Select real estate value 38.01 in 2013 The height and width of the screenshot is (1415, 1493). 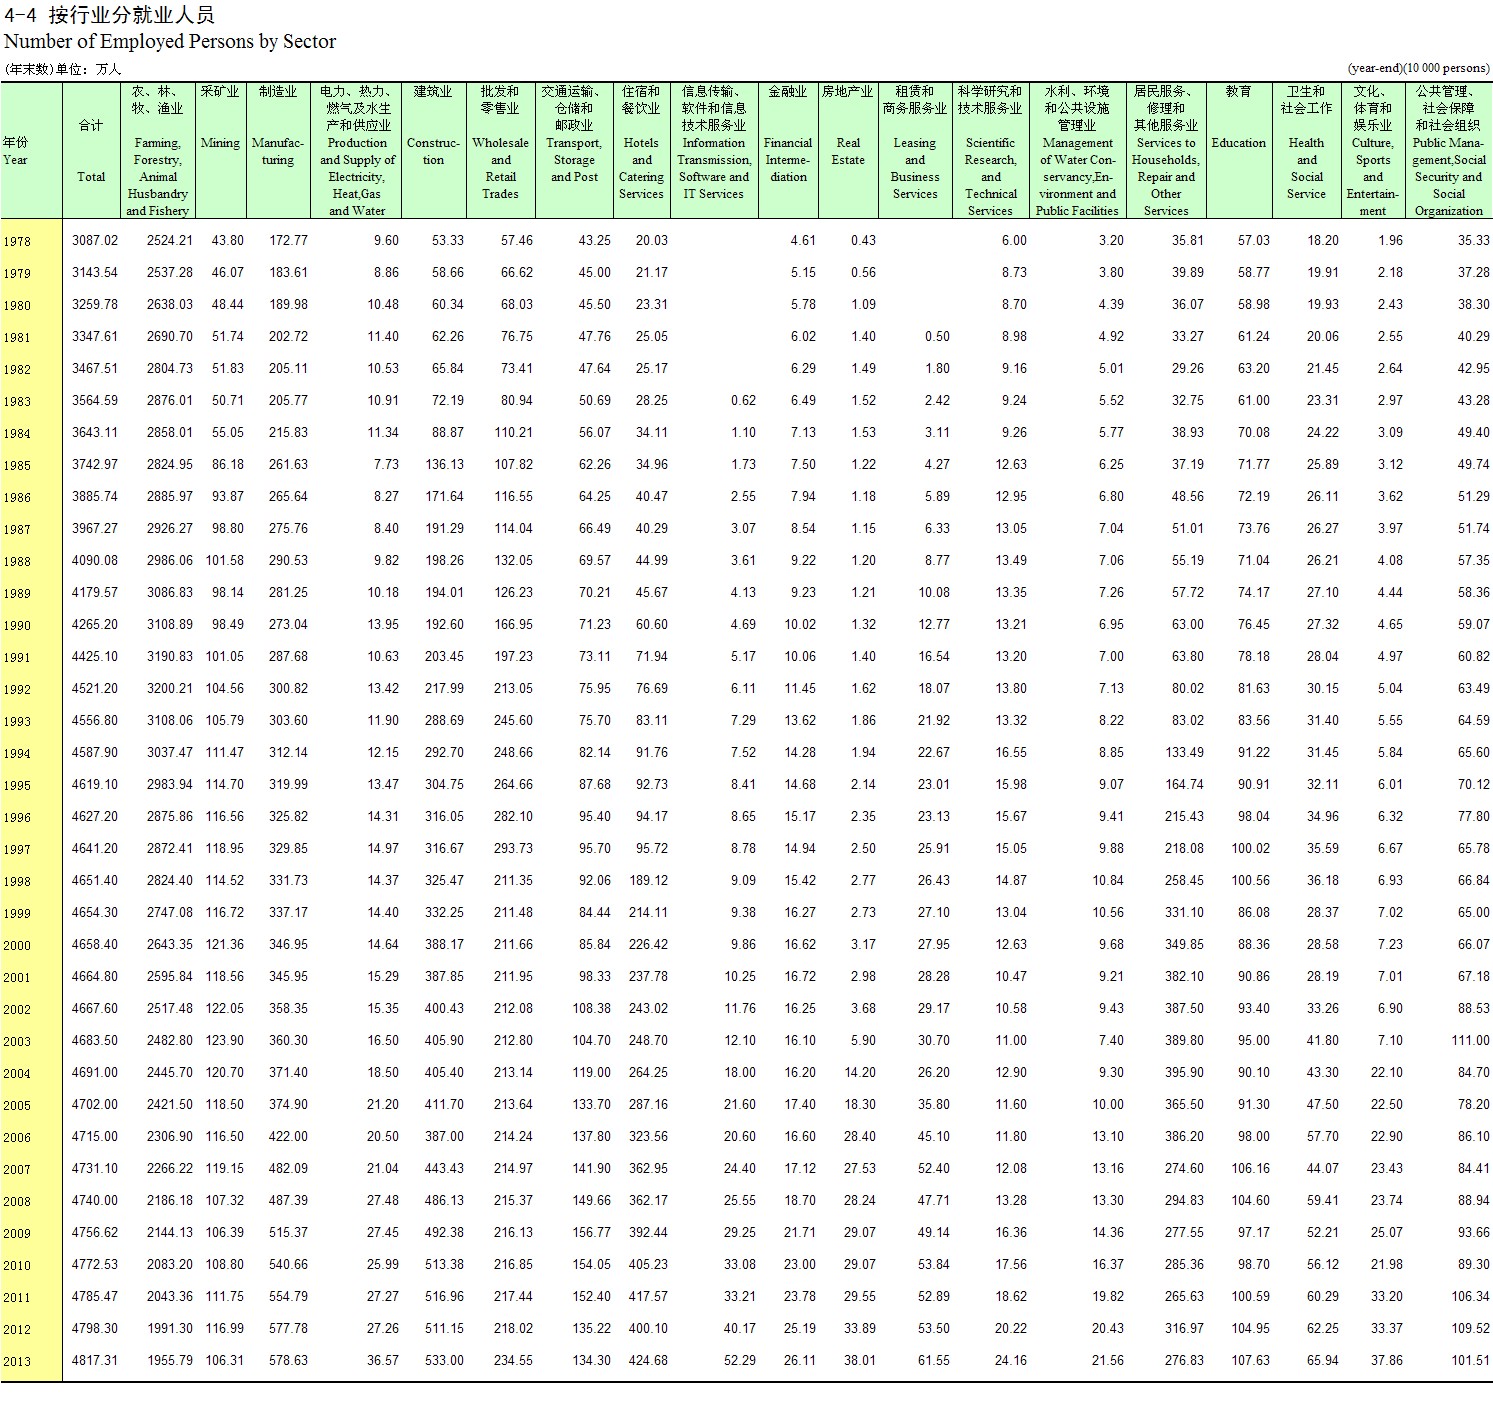click(x=860, y=1361)
